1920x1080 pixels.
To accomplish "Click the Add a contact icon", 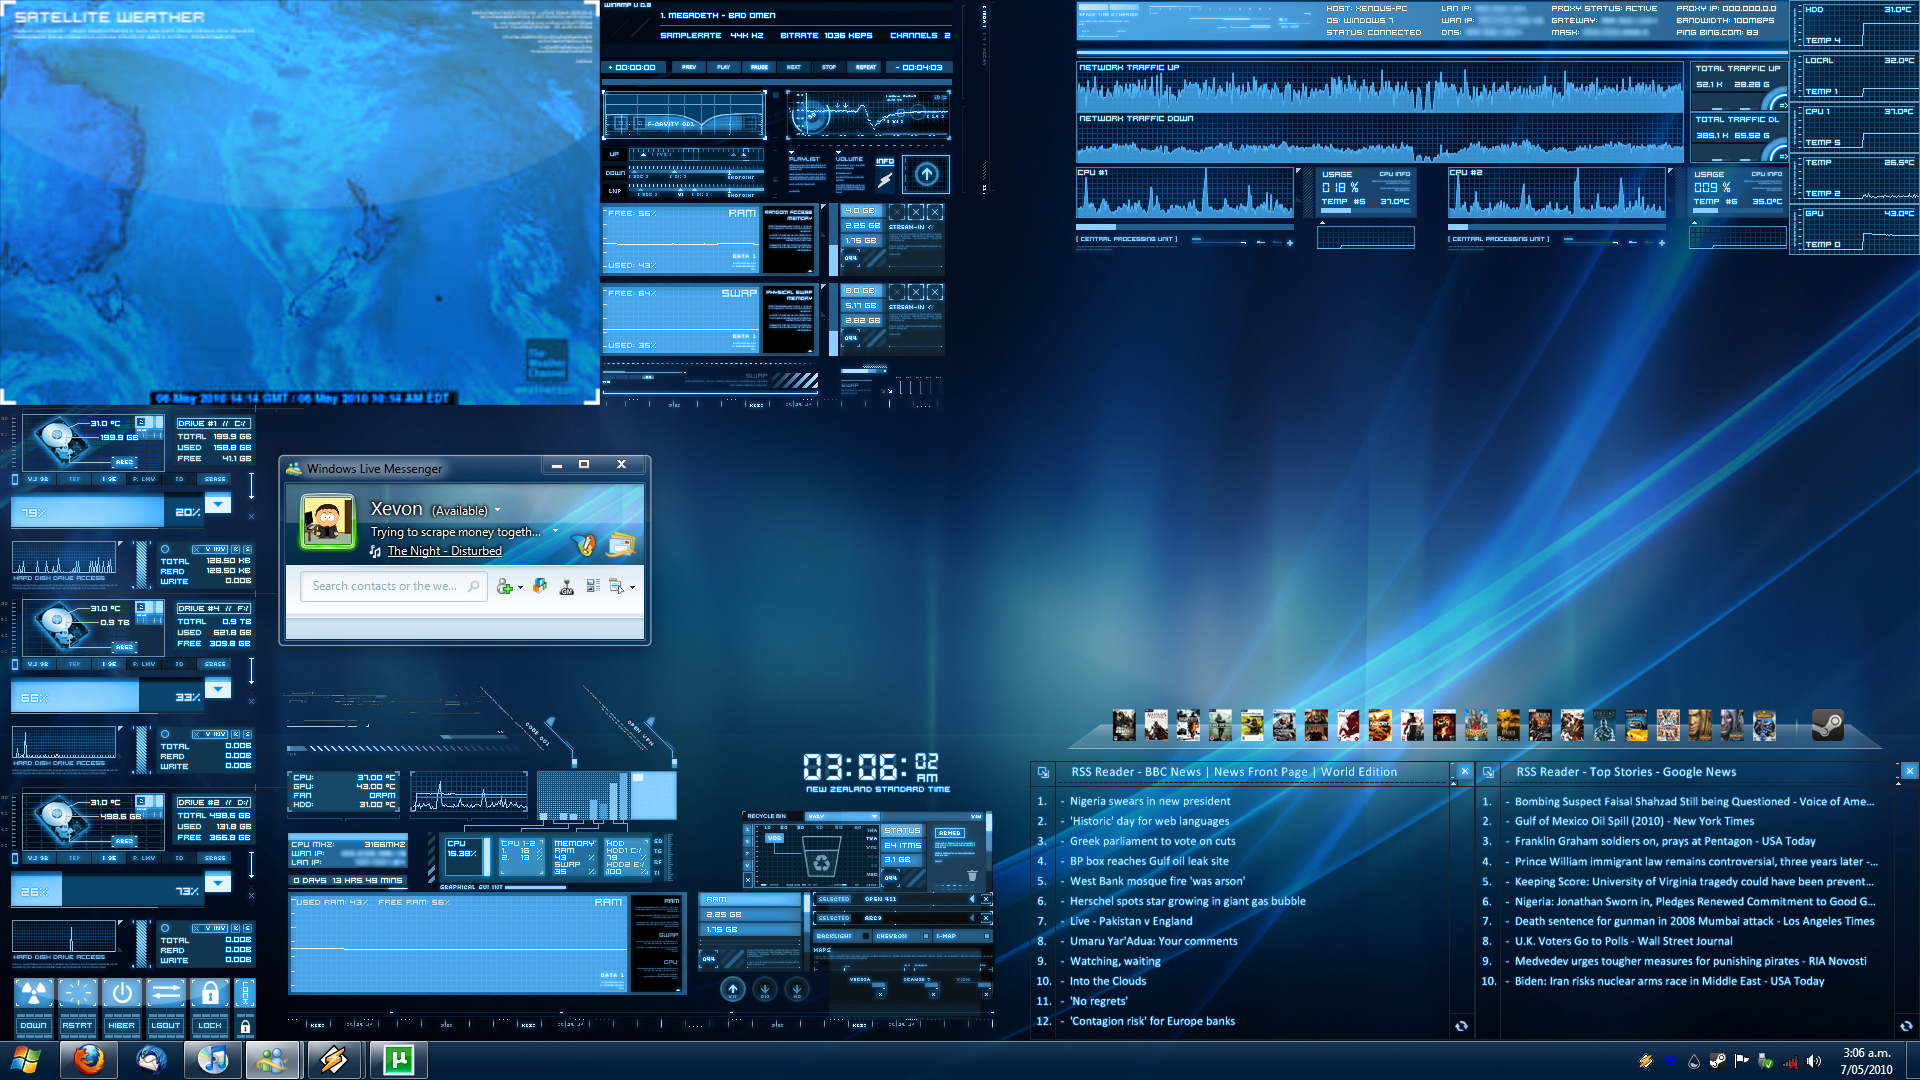I will coord(505,587).
